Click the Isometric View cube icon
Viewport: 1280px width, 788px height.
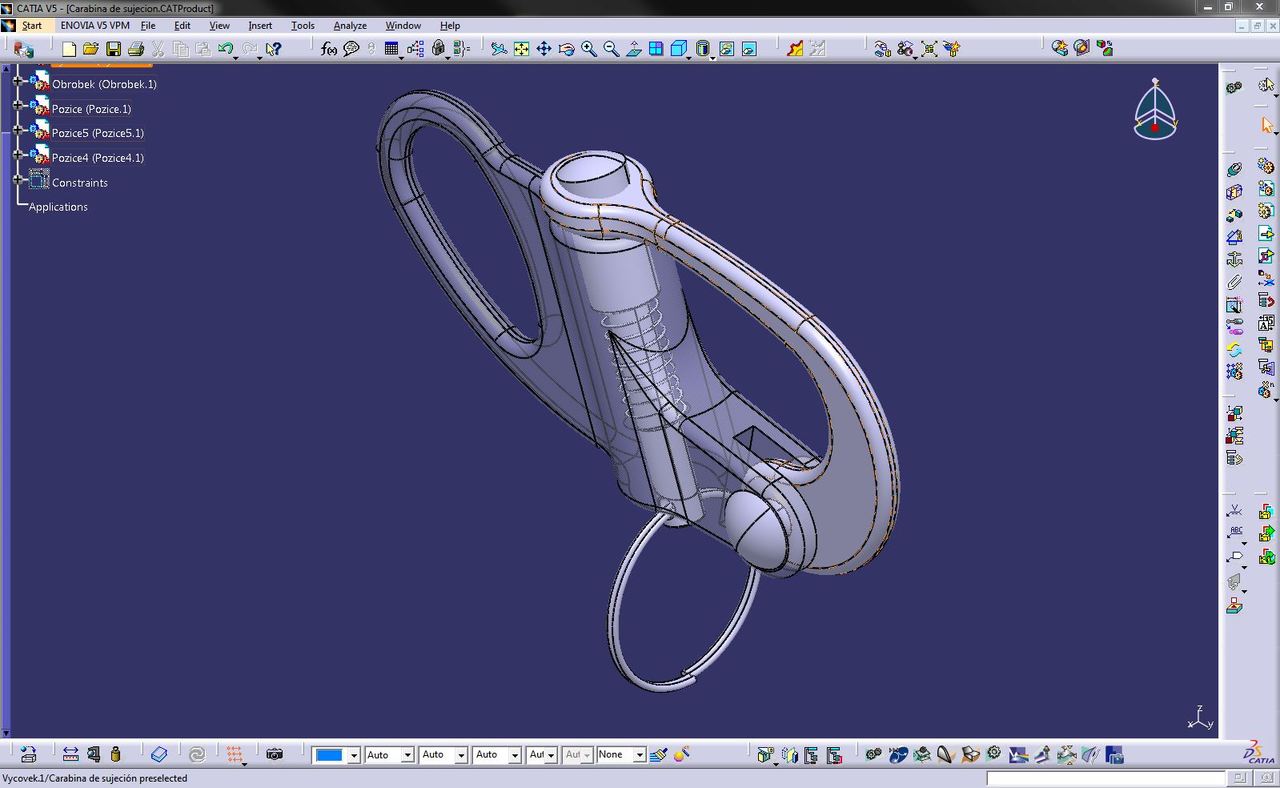pyautogui.click(x=679, y=49)
